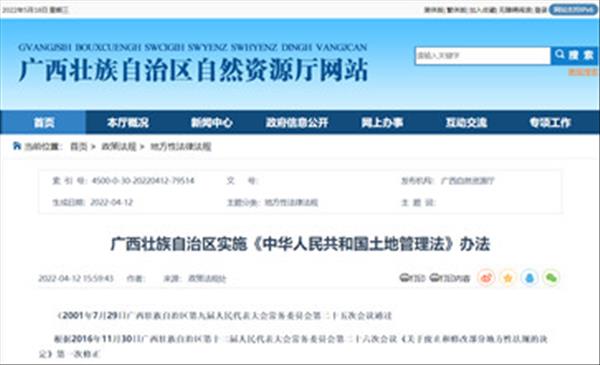Share via the yellow star Qzone icon
Image resolution: width=600 pixels, height=365 pixels.
pyautogui.click(x=508, y=278)
